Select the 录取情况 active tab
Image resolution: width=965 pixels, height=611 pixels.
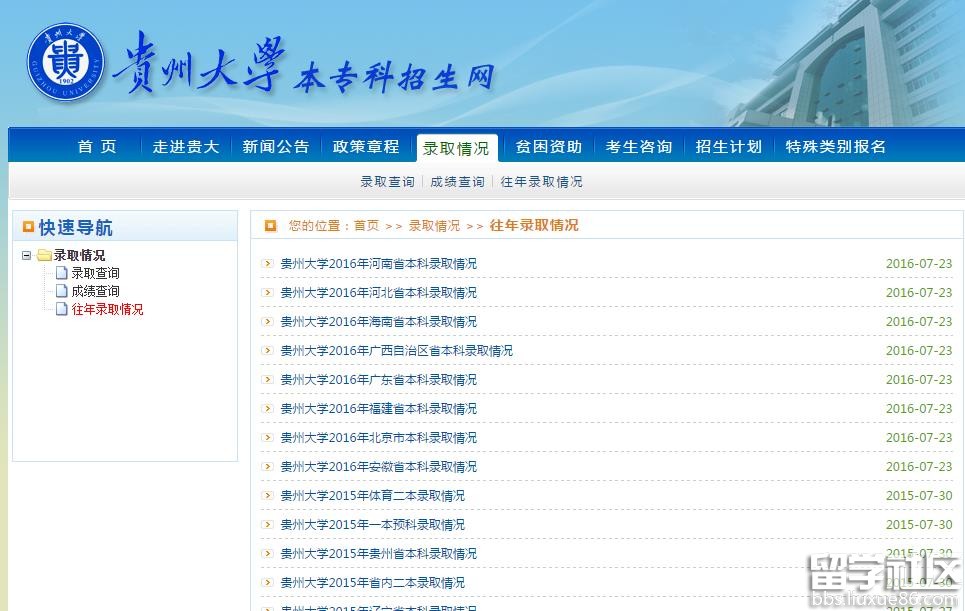[x=456, y=148]
